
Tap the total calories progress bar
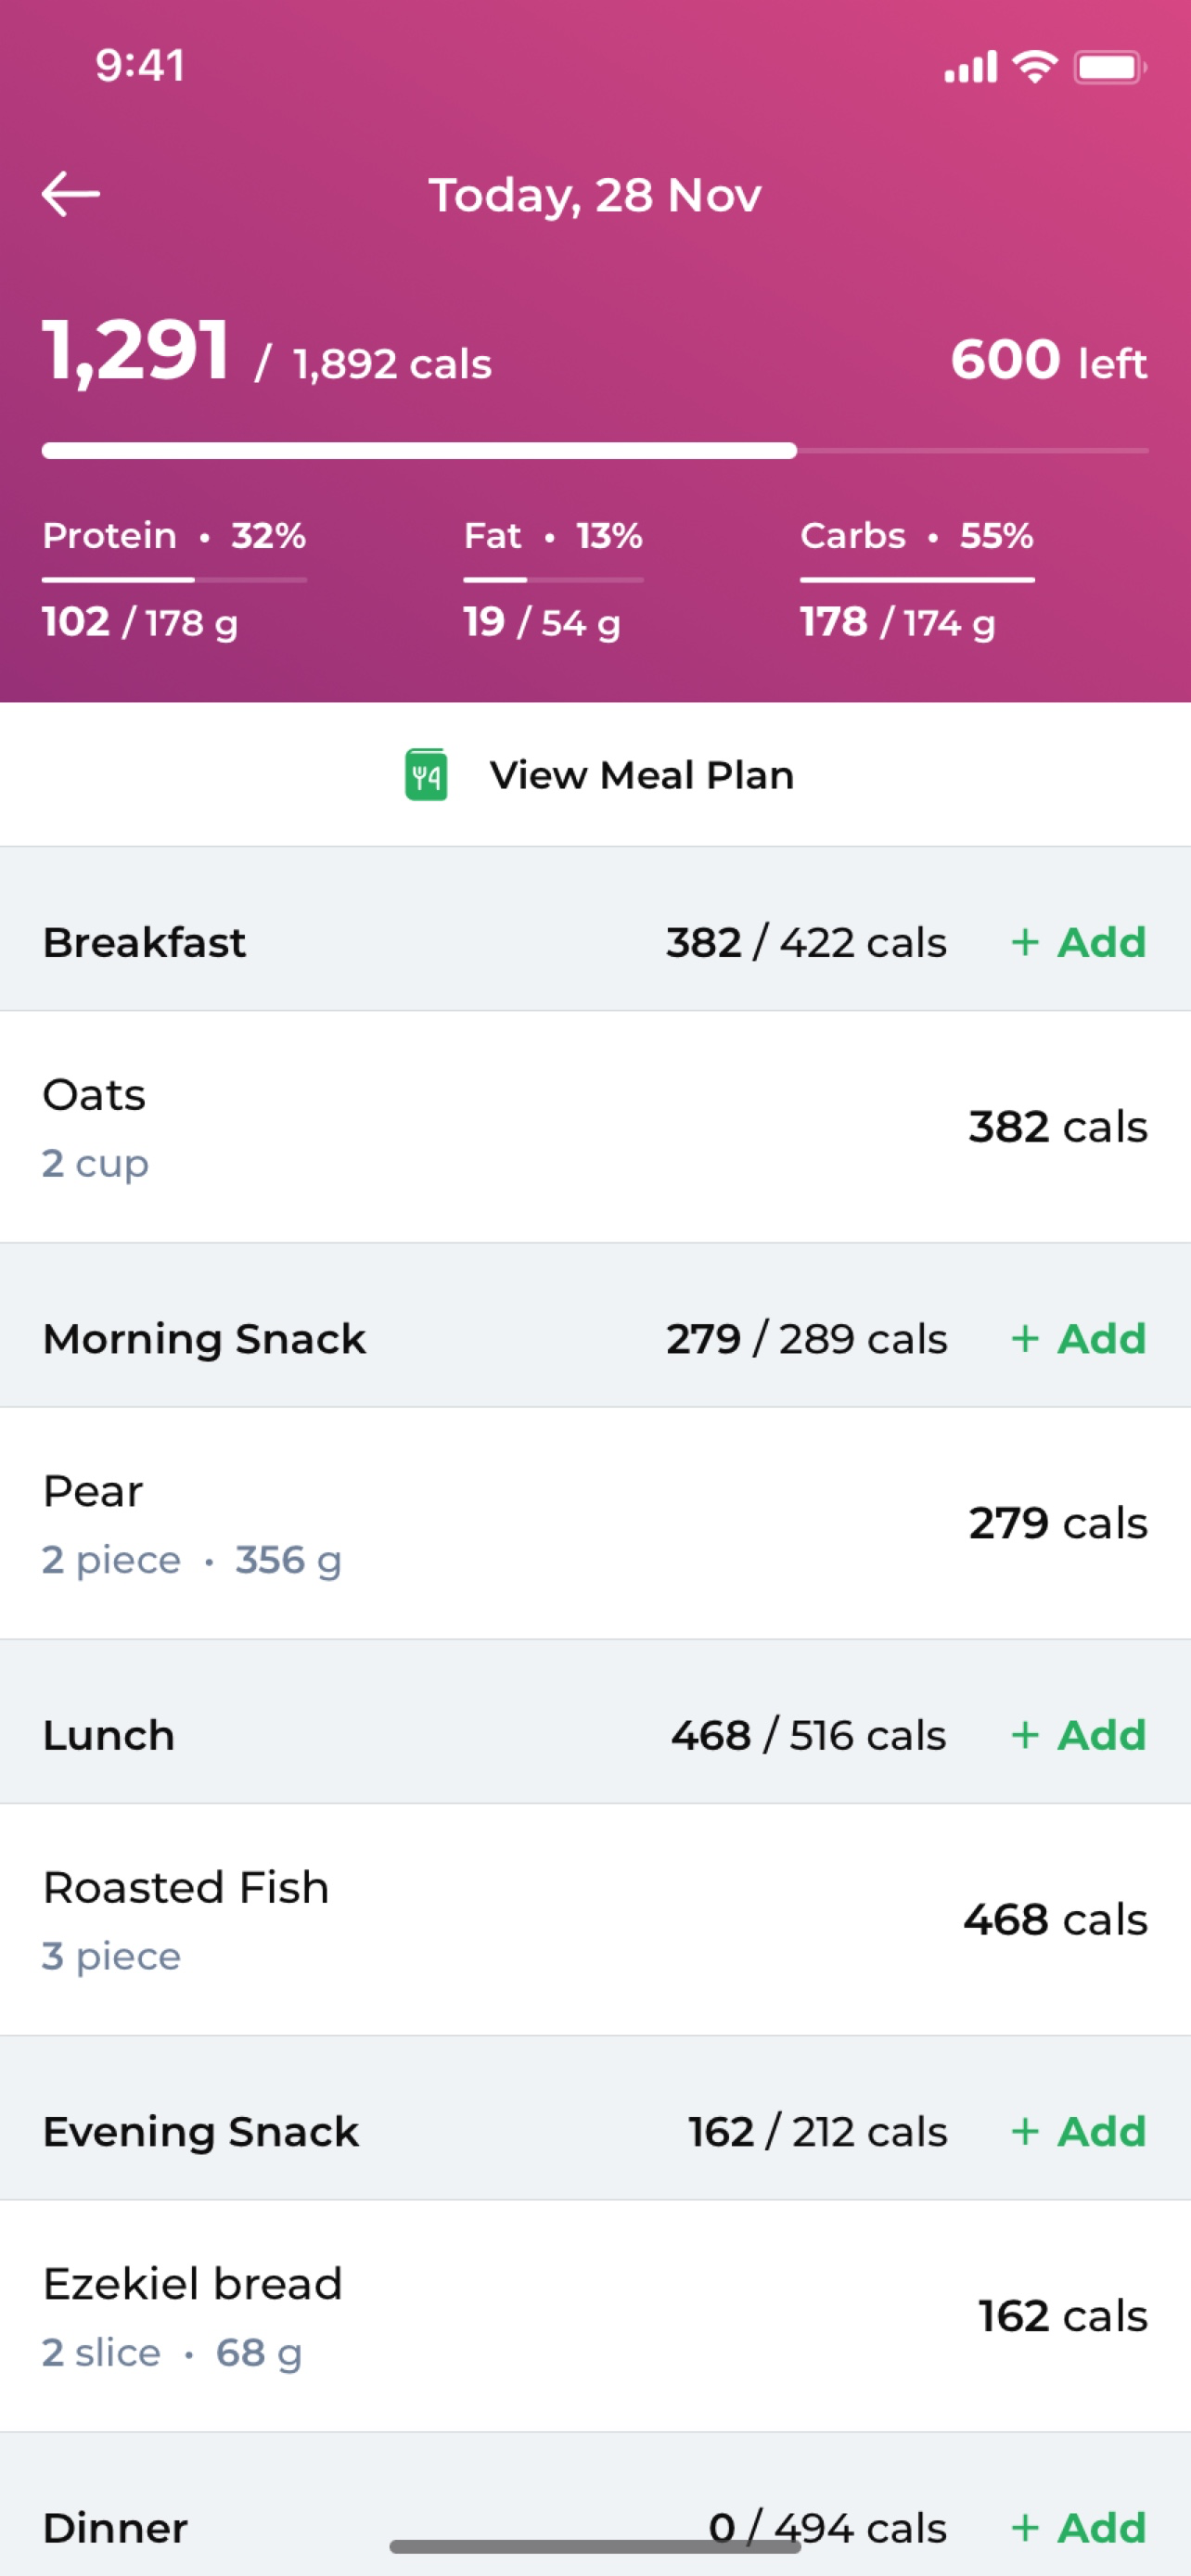(595, 451)
